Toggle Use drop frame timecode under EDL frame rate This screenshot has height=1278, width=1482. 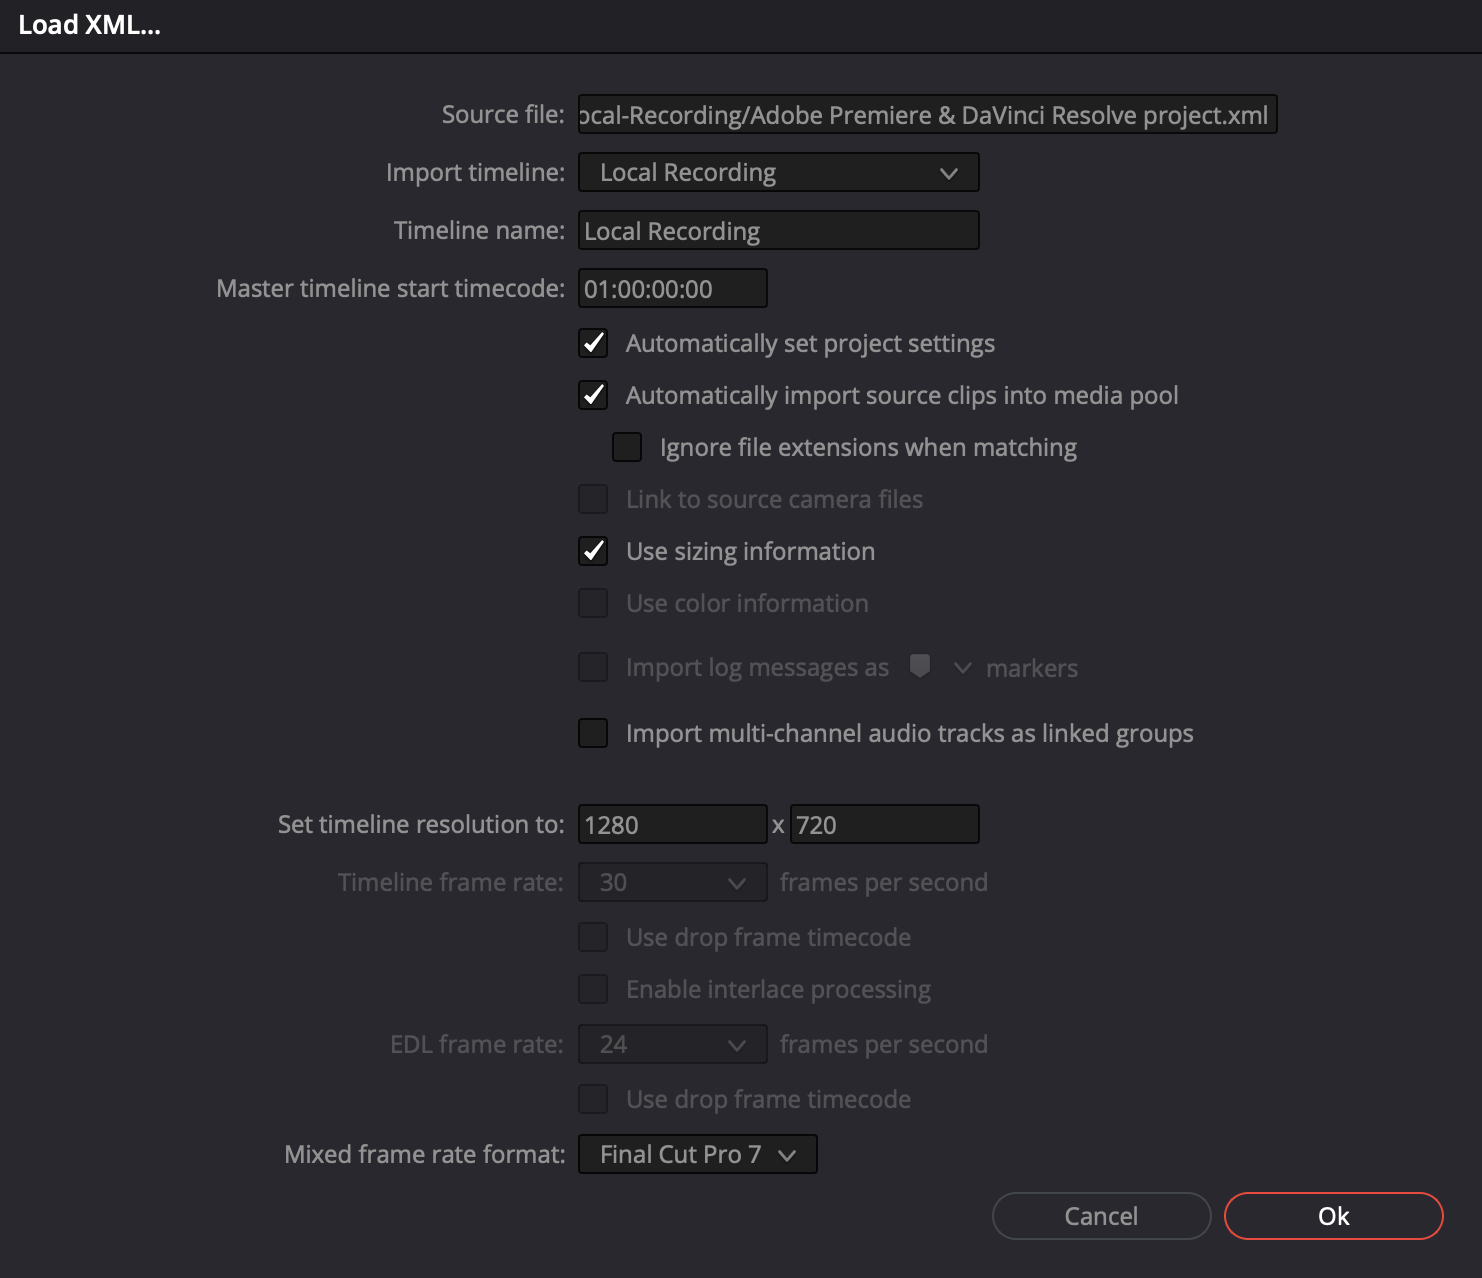pos(593,1099)
